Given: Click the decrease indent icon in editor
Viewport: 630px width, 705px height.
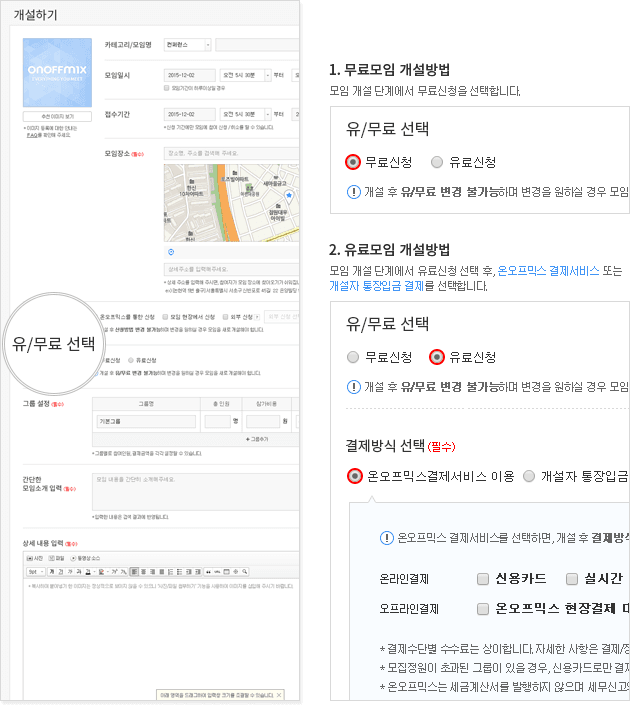Looking at the screenshot, I should (x=188, y=572).
